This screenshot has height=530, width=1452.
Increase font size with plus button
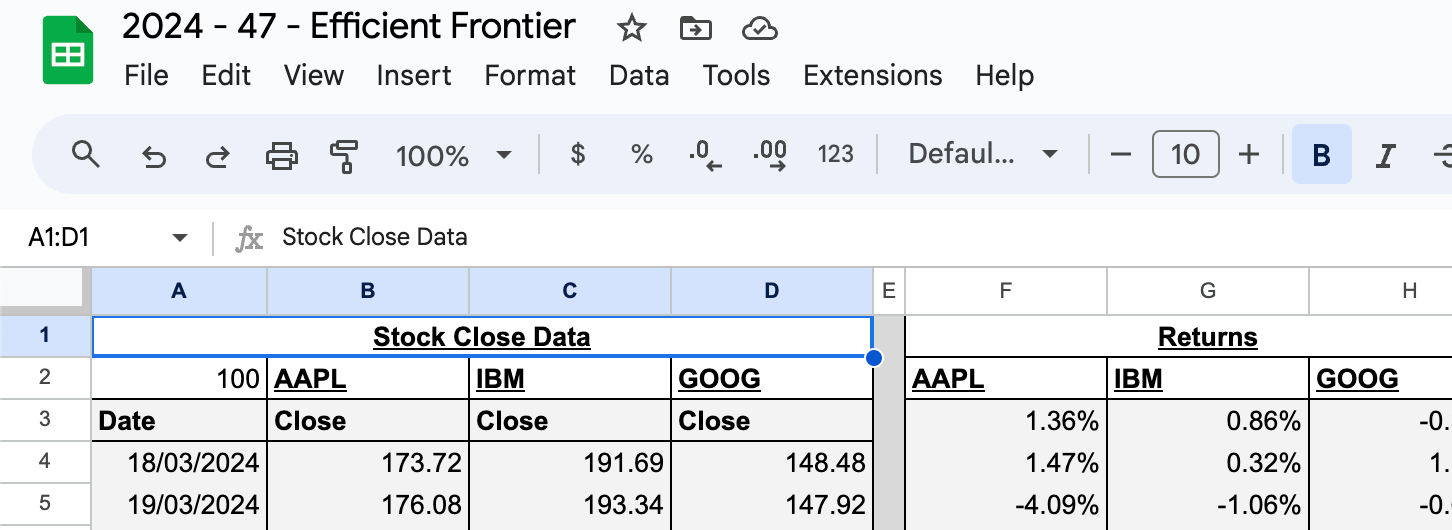click(x=1248, y=155)
